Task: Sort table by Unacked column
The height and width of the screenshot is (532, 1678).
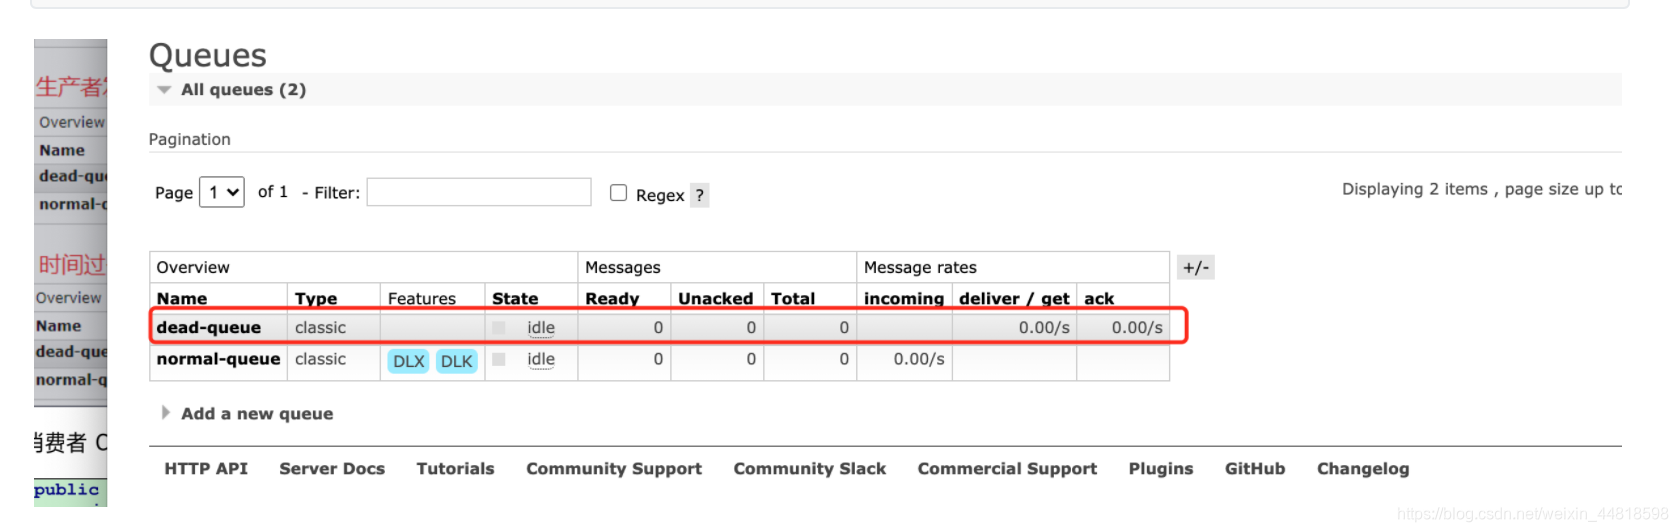Action: [x=716, y=298]
